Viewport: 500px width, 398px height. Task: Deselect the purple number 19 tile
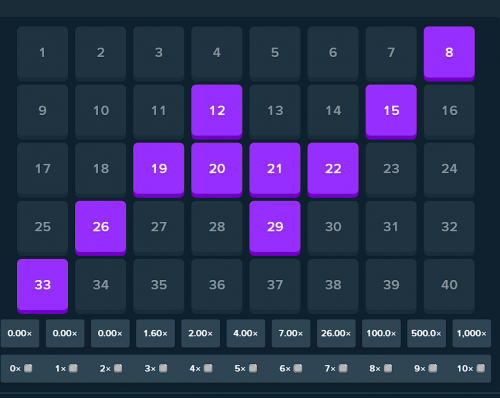tap(159, 170)
